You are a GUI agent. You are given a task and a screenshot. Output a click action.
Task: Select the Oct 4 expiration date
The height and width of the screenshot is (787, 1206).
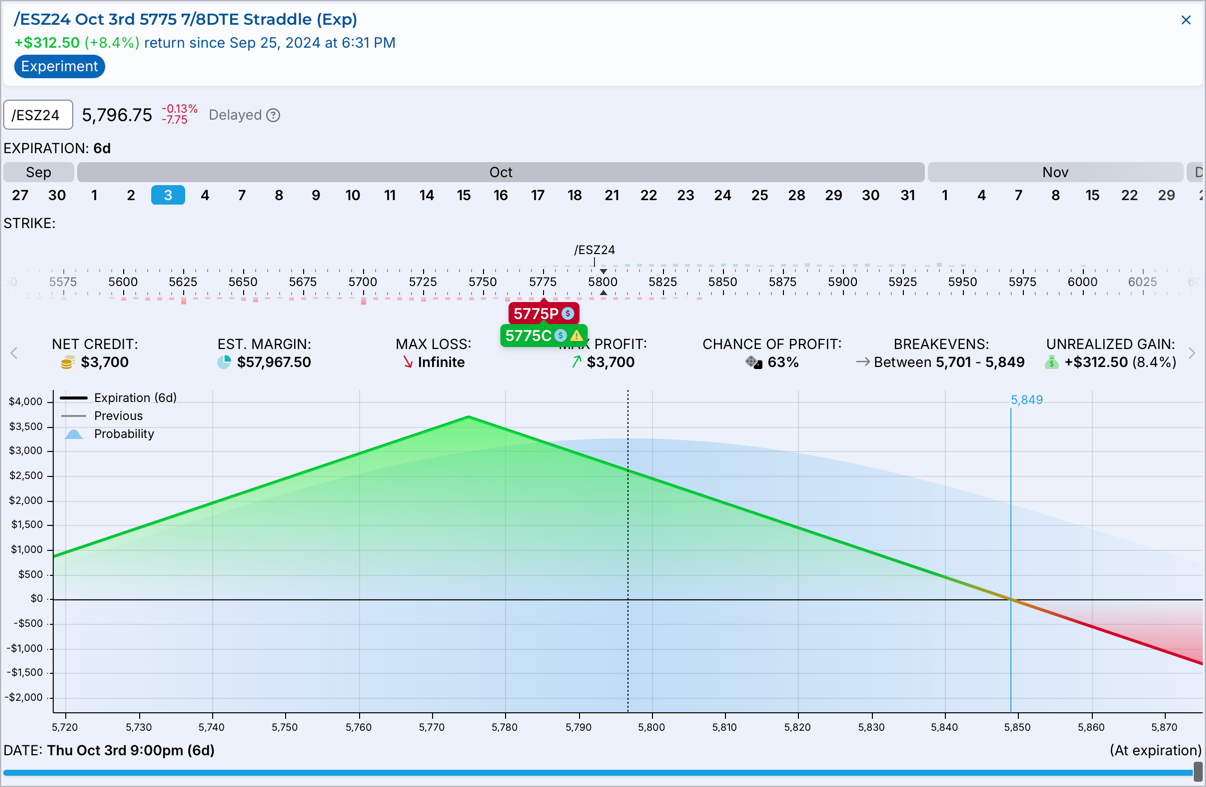205,195
